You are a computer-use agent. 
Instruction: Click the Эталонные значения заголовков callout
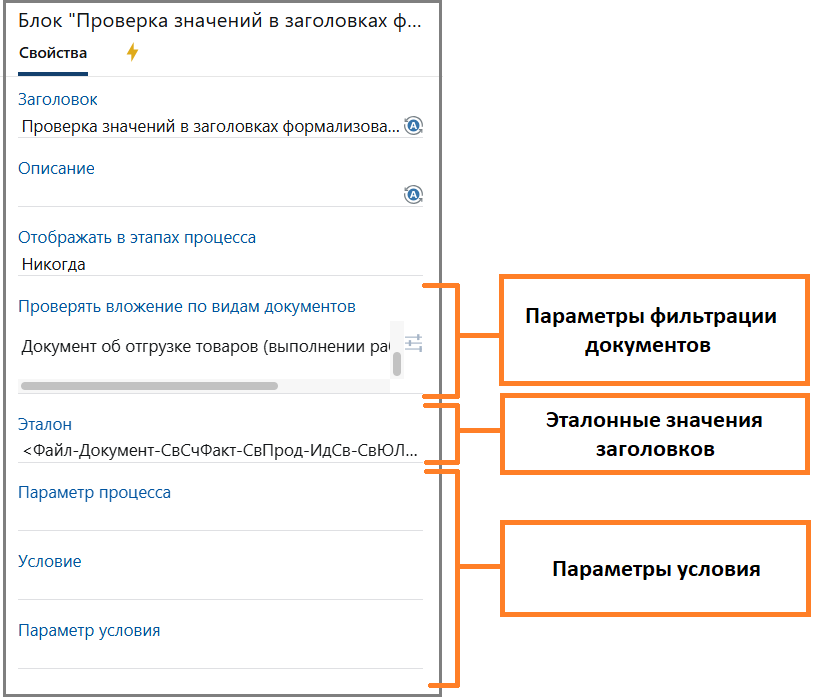pyautogui.click(x=653, y=434)
